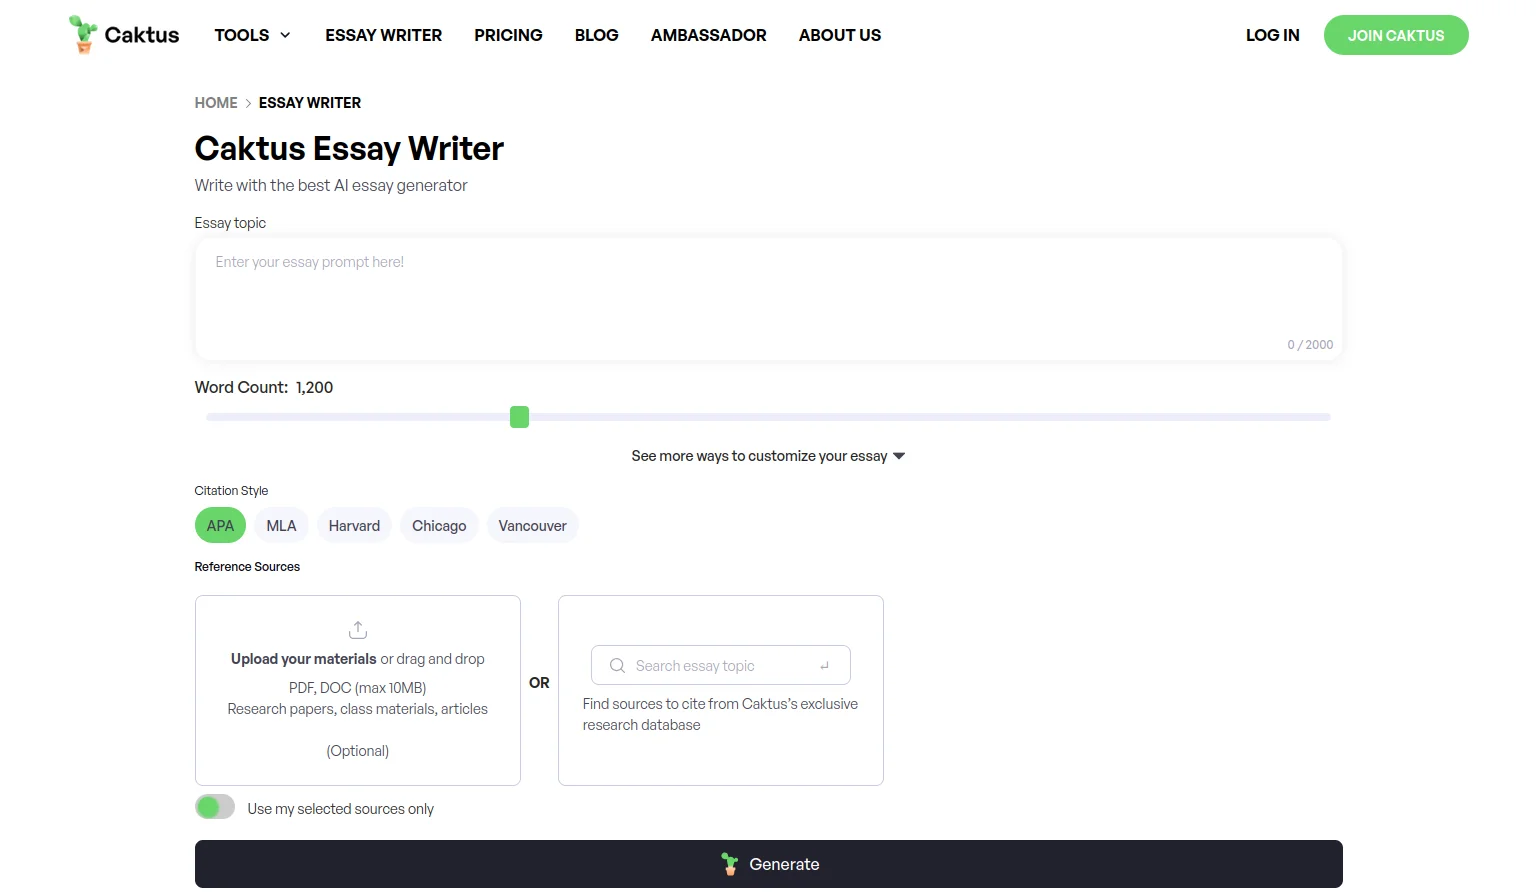Open the Tools dropdown menu
This screenshot has height=895, width=1536.
tap(242, 35)
